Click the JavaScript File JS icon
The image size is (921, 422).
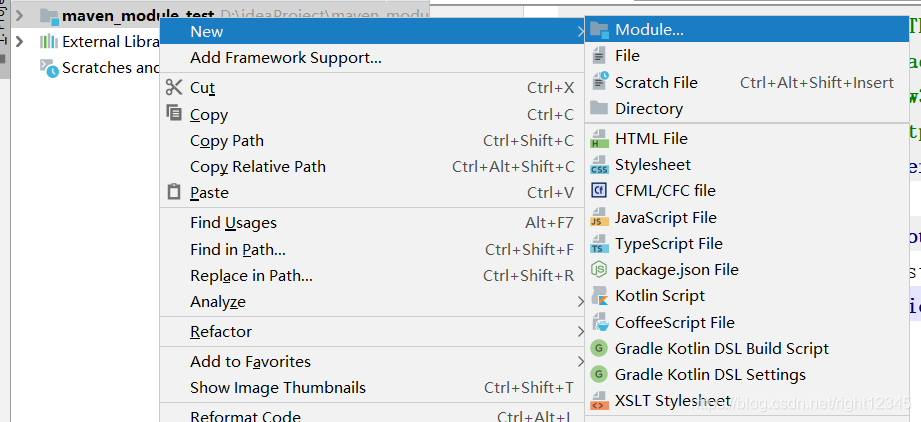tap(599, 217)
